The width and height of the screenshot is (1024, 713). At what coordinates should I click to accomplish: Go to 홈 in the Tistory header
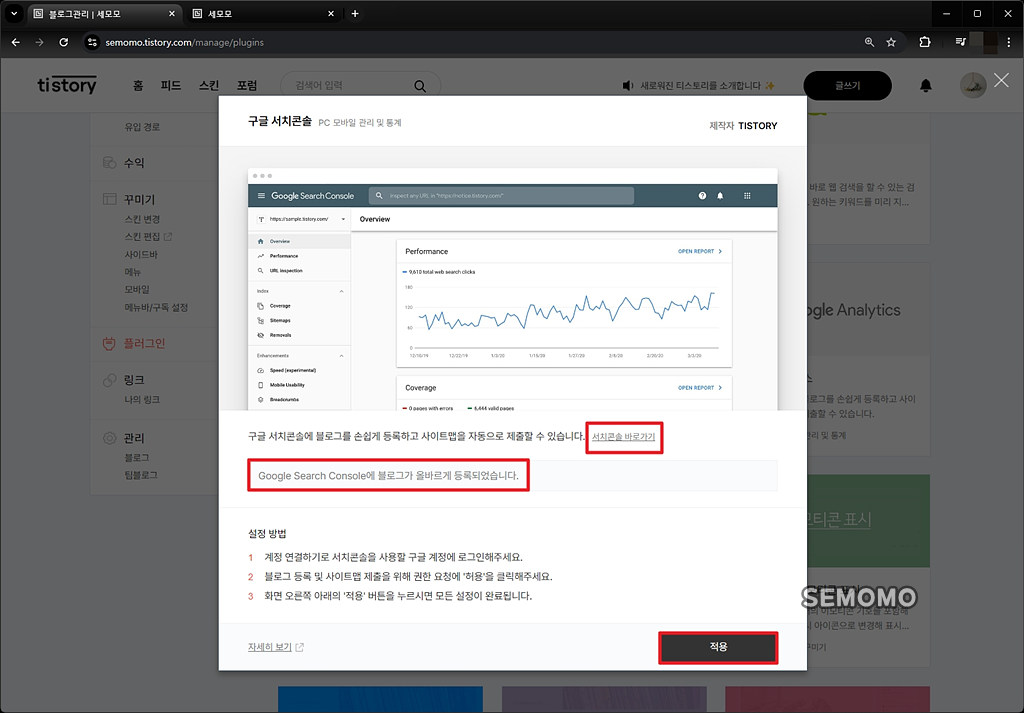coord(138,86)
